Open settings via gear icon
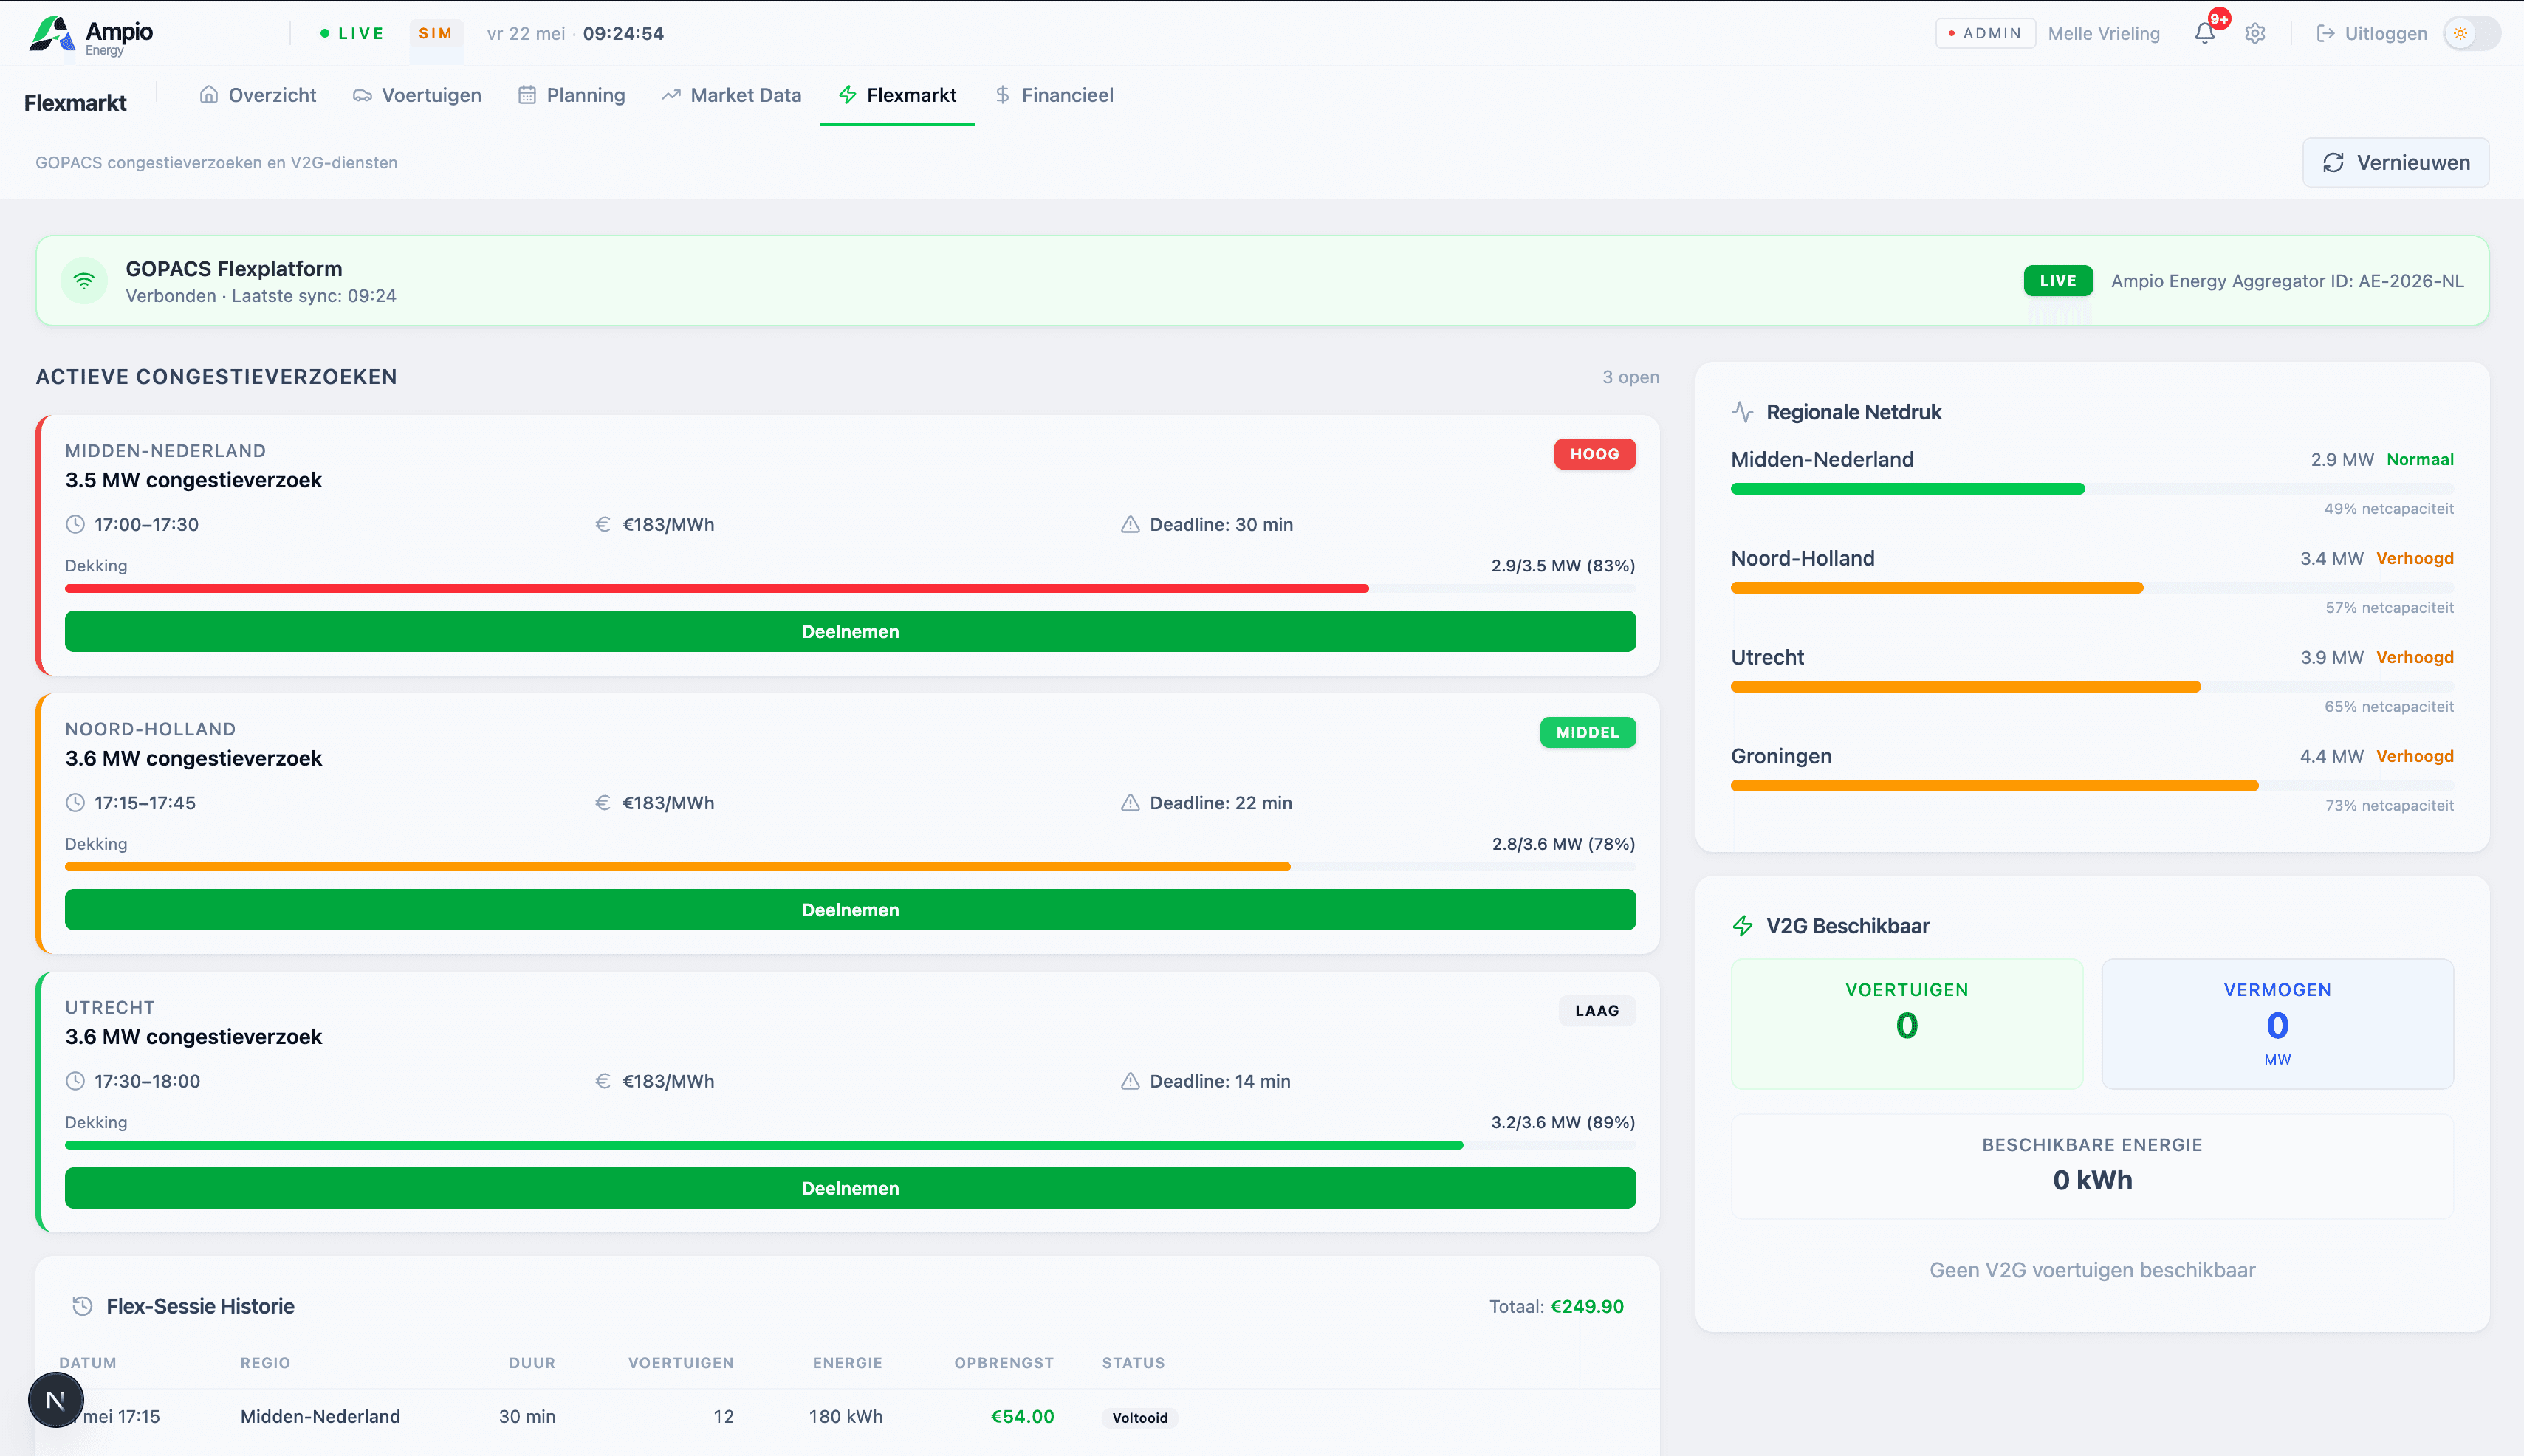This screenshot has height=1456, width=2524. [x=2255, y=33]
